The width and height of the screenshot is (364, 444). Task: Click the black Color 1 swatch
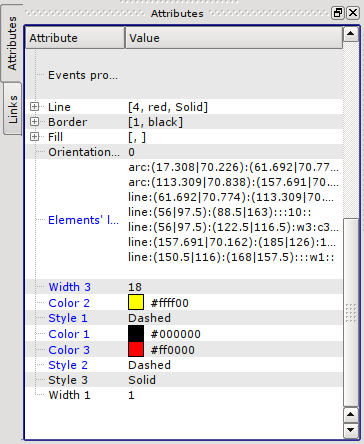click(136, 333)
